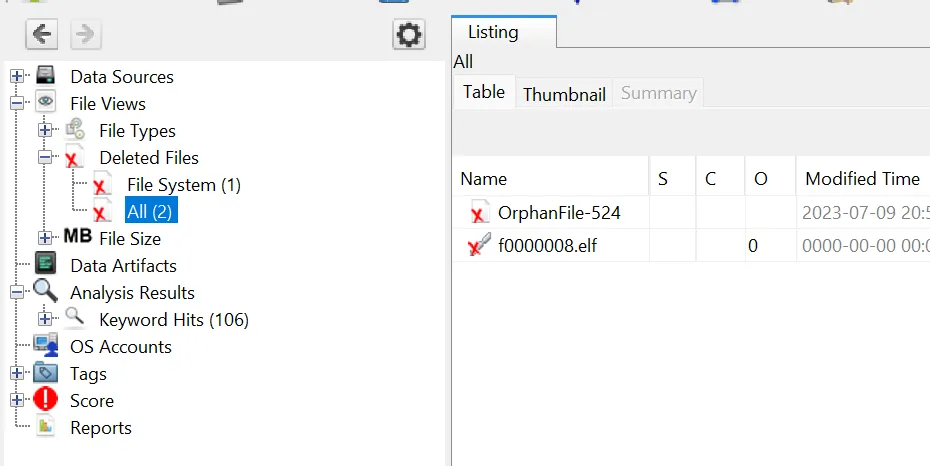Select File System (1) under Deleted Files
930x466 pixels.
pos(183,185)
